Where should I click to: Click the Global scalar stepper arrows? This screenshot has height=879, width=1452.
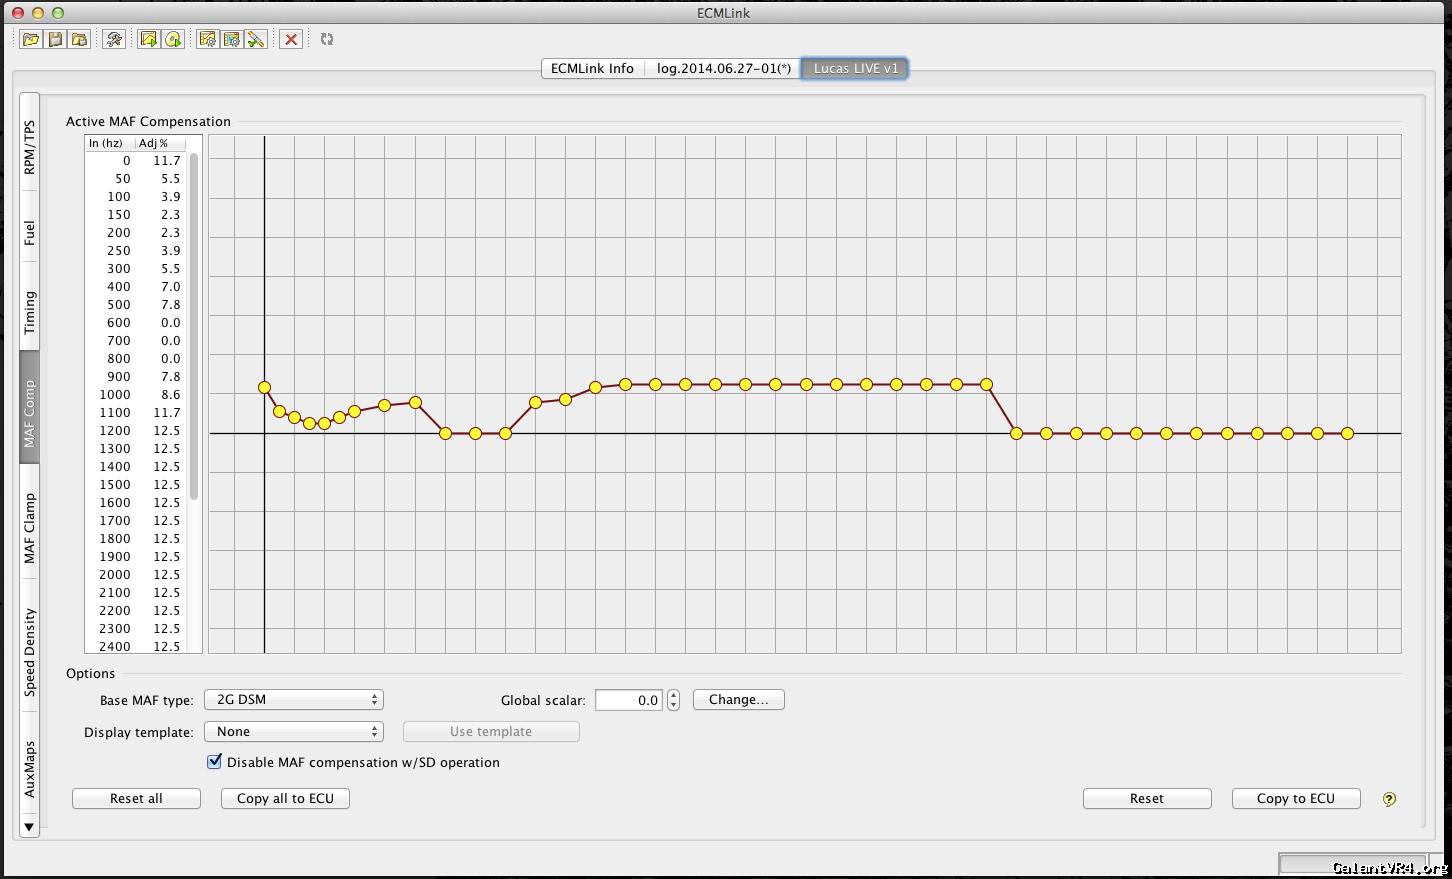point(674,700)
